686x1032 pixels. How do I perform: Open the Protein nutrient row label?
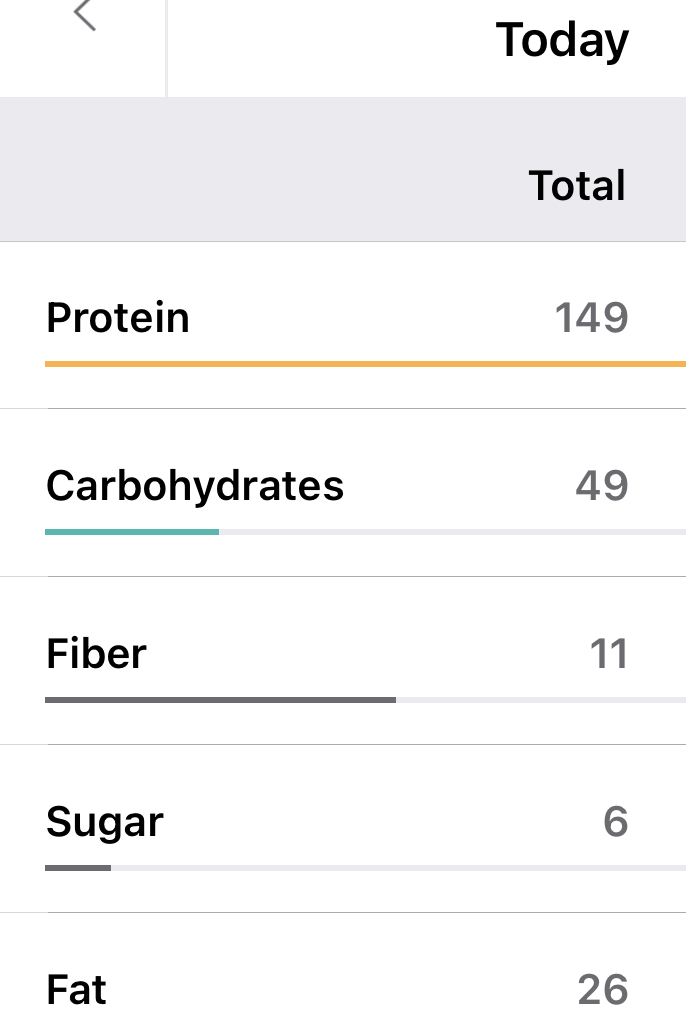(x=118, y=318)
